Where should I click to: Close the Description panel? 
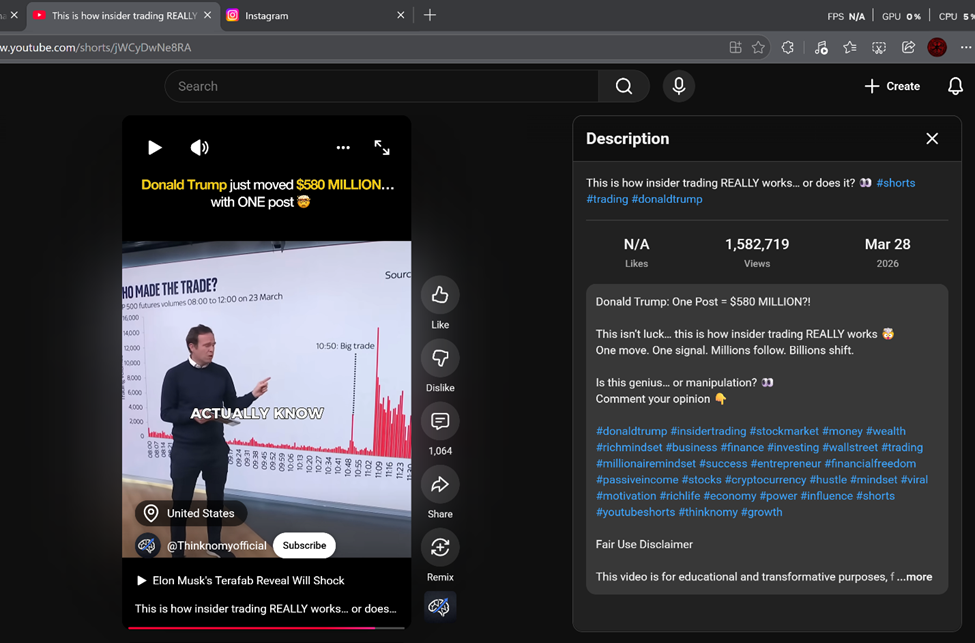coord(932,139)
